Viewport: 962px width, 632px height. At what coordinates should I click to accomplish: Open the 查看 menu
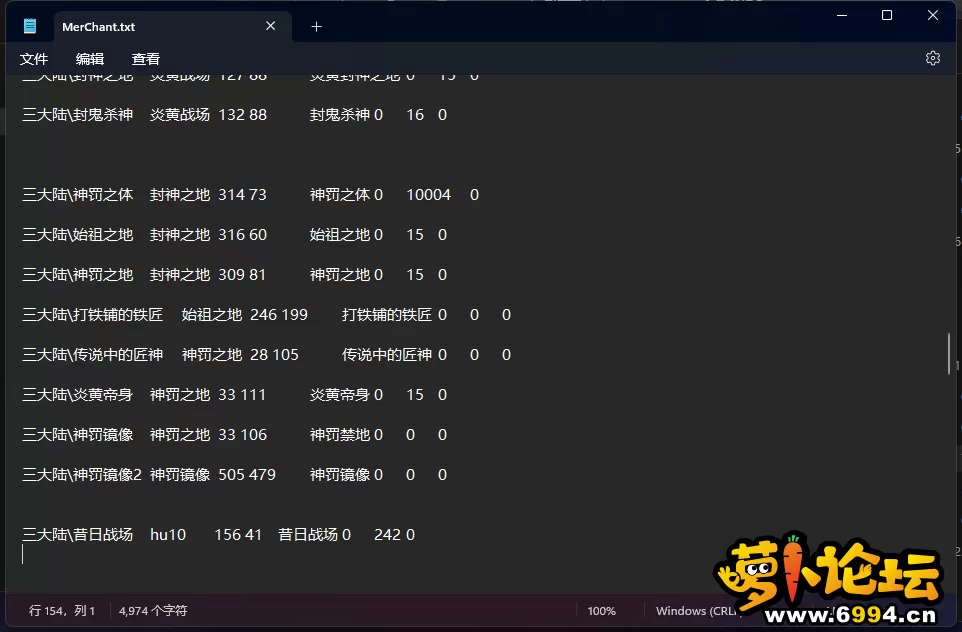[145, 59]
